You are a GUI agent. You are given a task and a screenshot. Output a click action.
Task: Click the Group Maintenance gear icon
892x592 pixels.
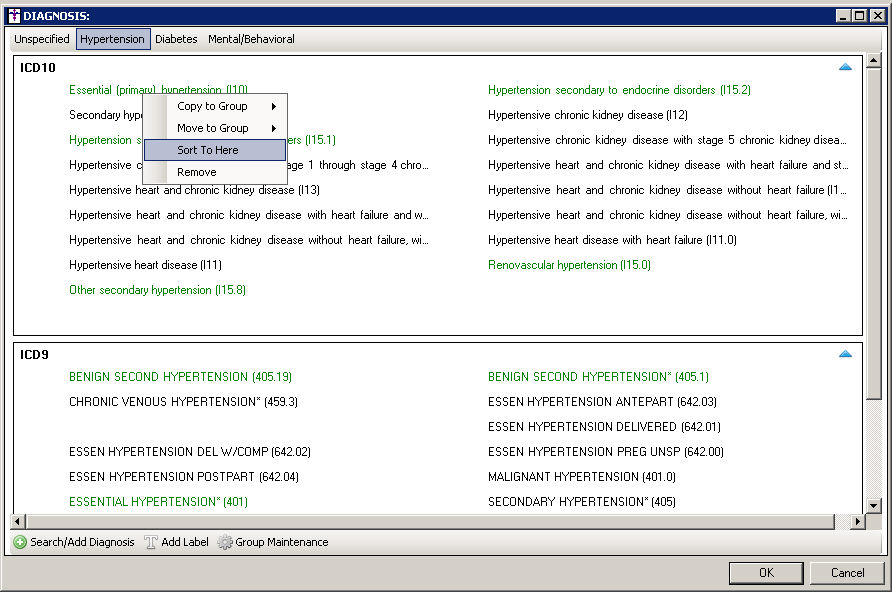pos(225,542)
